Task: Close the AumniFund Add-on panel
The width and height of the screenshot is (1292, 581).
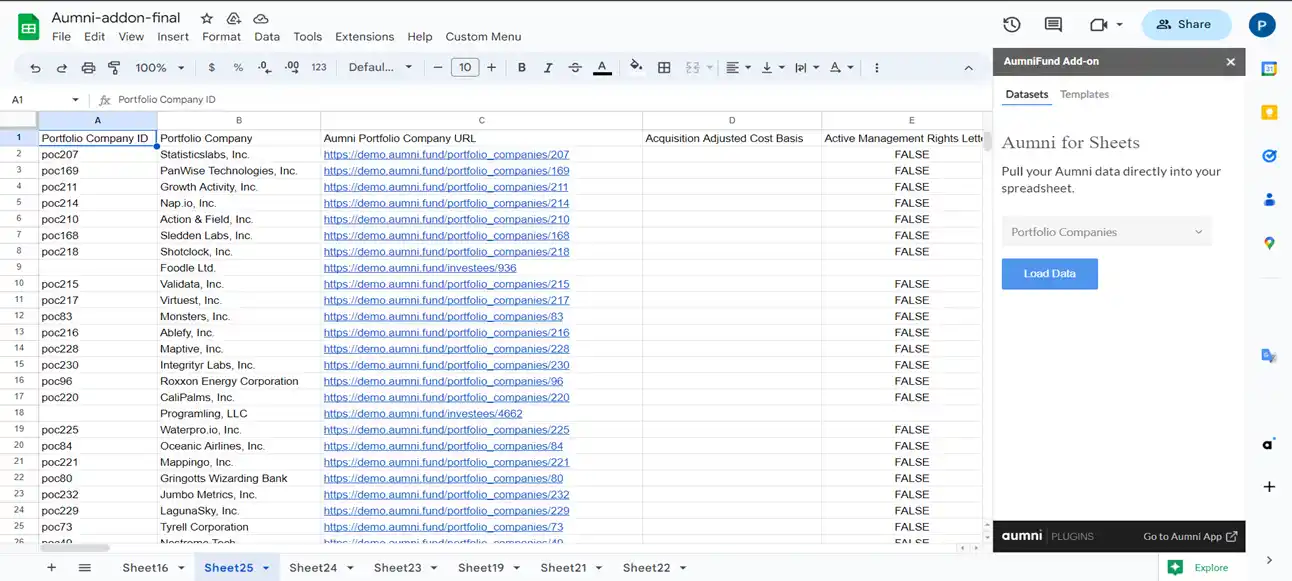Action: (1231, 62)
